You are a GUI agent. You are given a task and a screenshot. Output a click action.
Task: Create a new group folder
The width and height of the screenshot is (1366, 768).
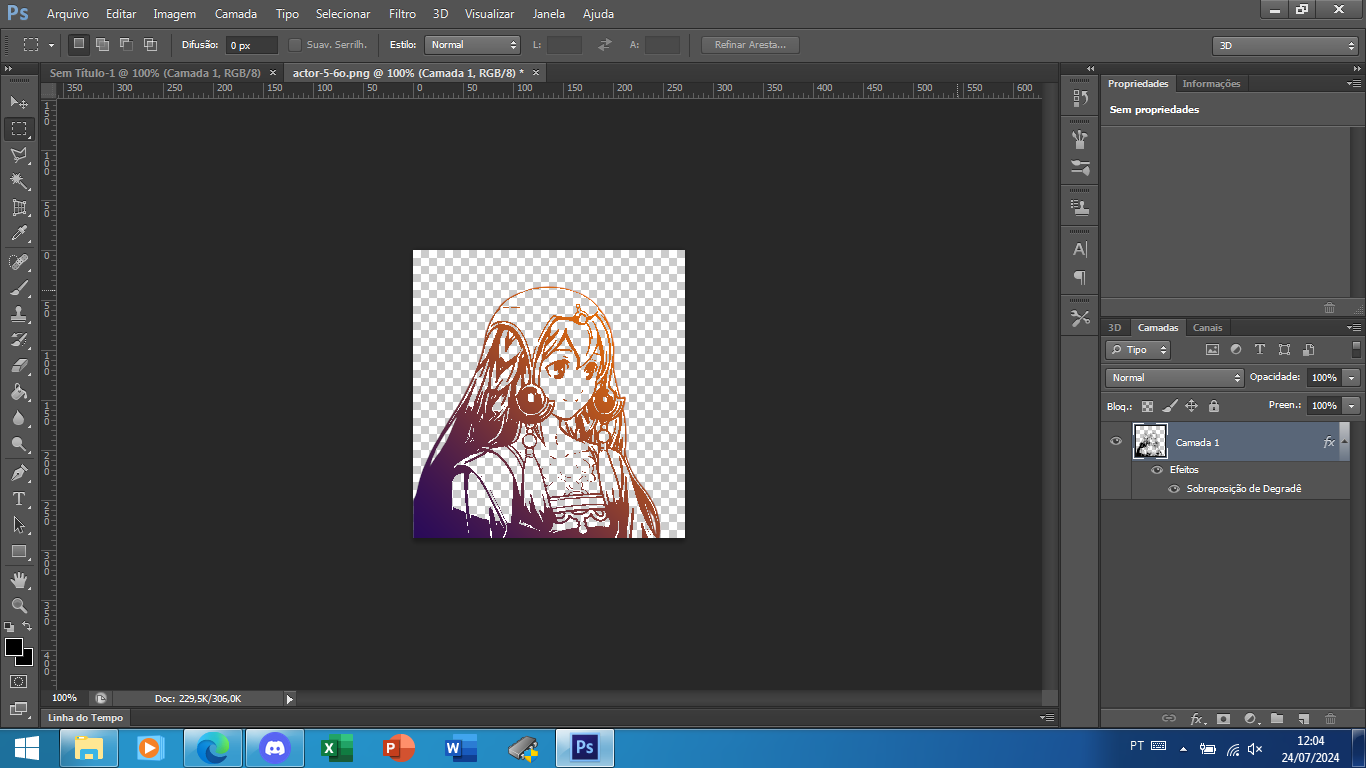[1277, 718]
